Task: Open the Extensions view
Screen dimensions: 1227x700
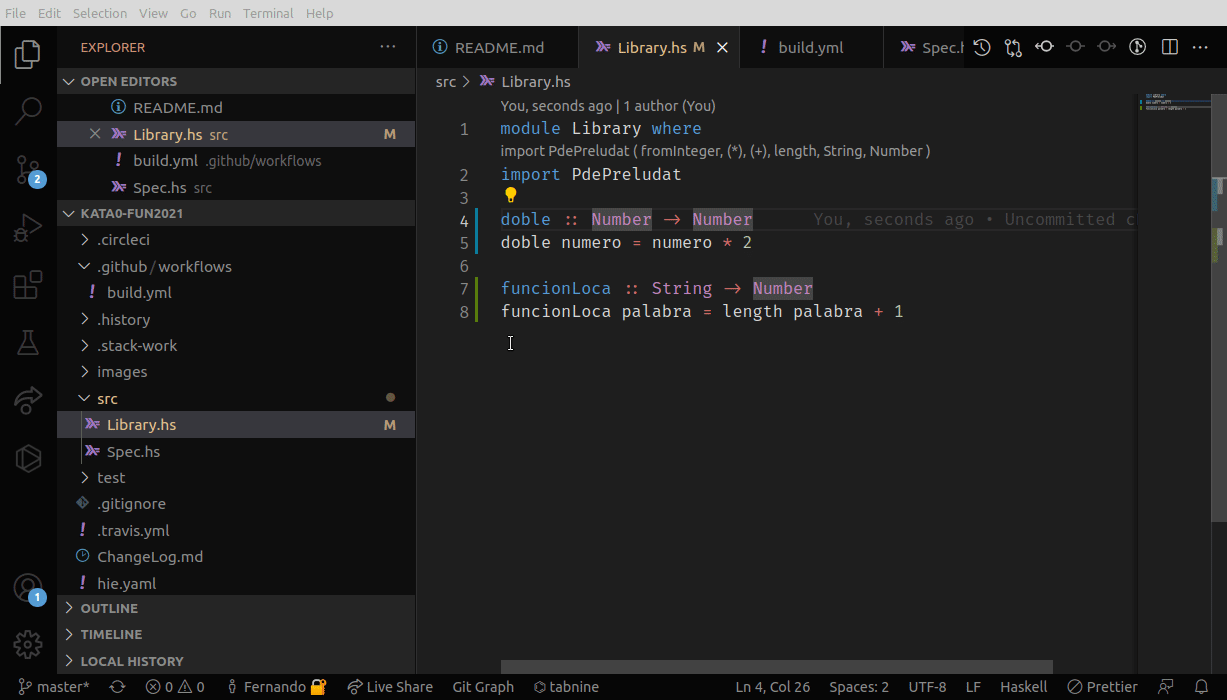Action: click(x=28, y=286)
